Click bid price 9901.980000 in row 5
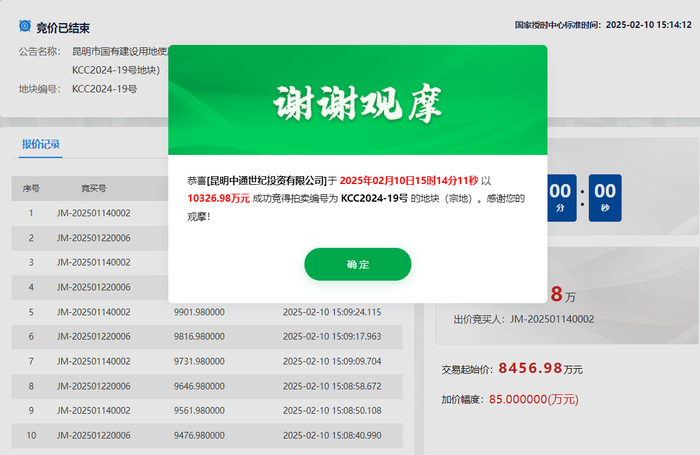This screenshot has height=455, width=700. [x=199, y=312]
